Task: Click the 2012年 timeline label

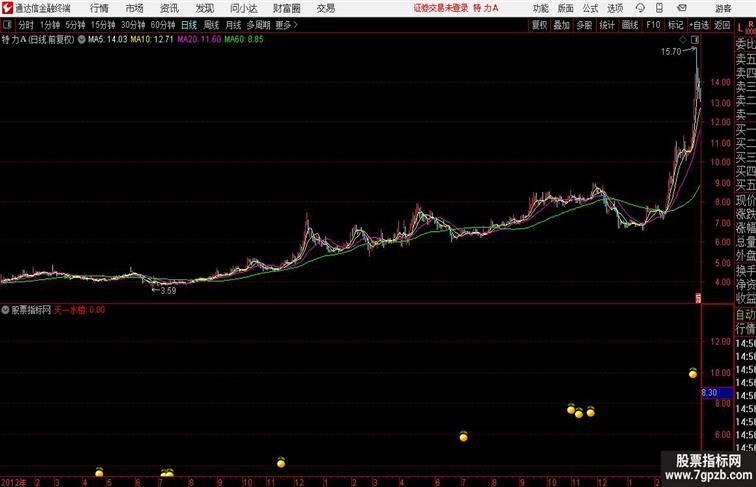Action: coord(14,482)
